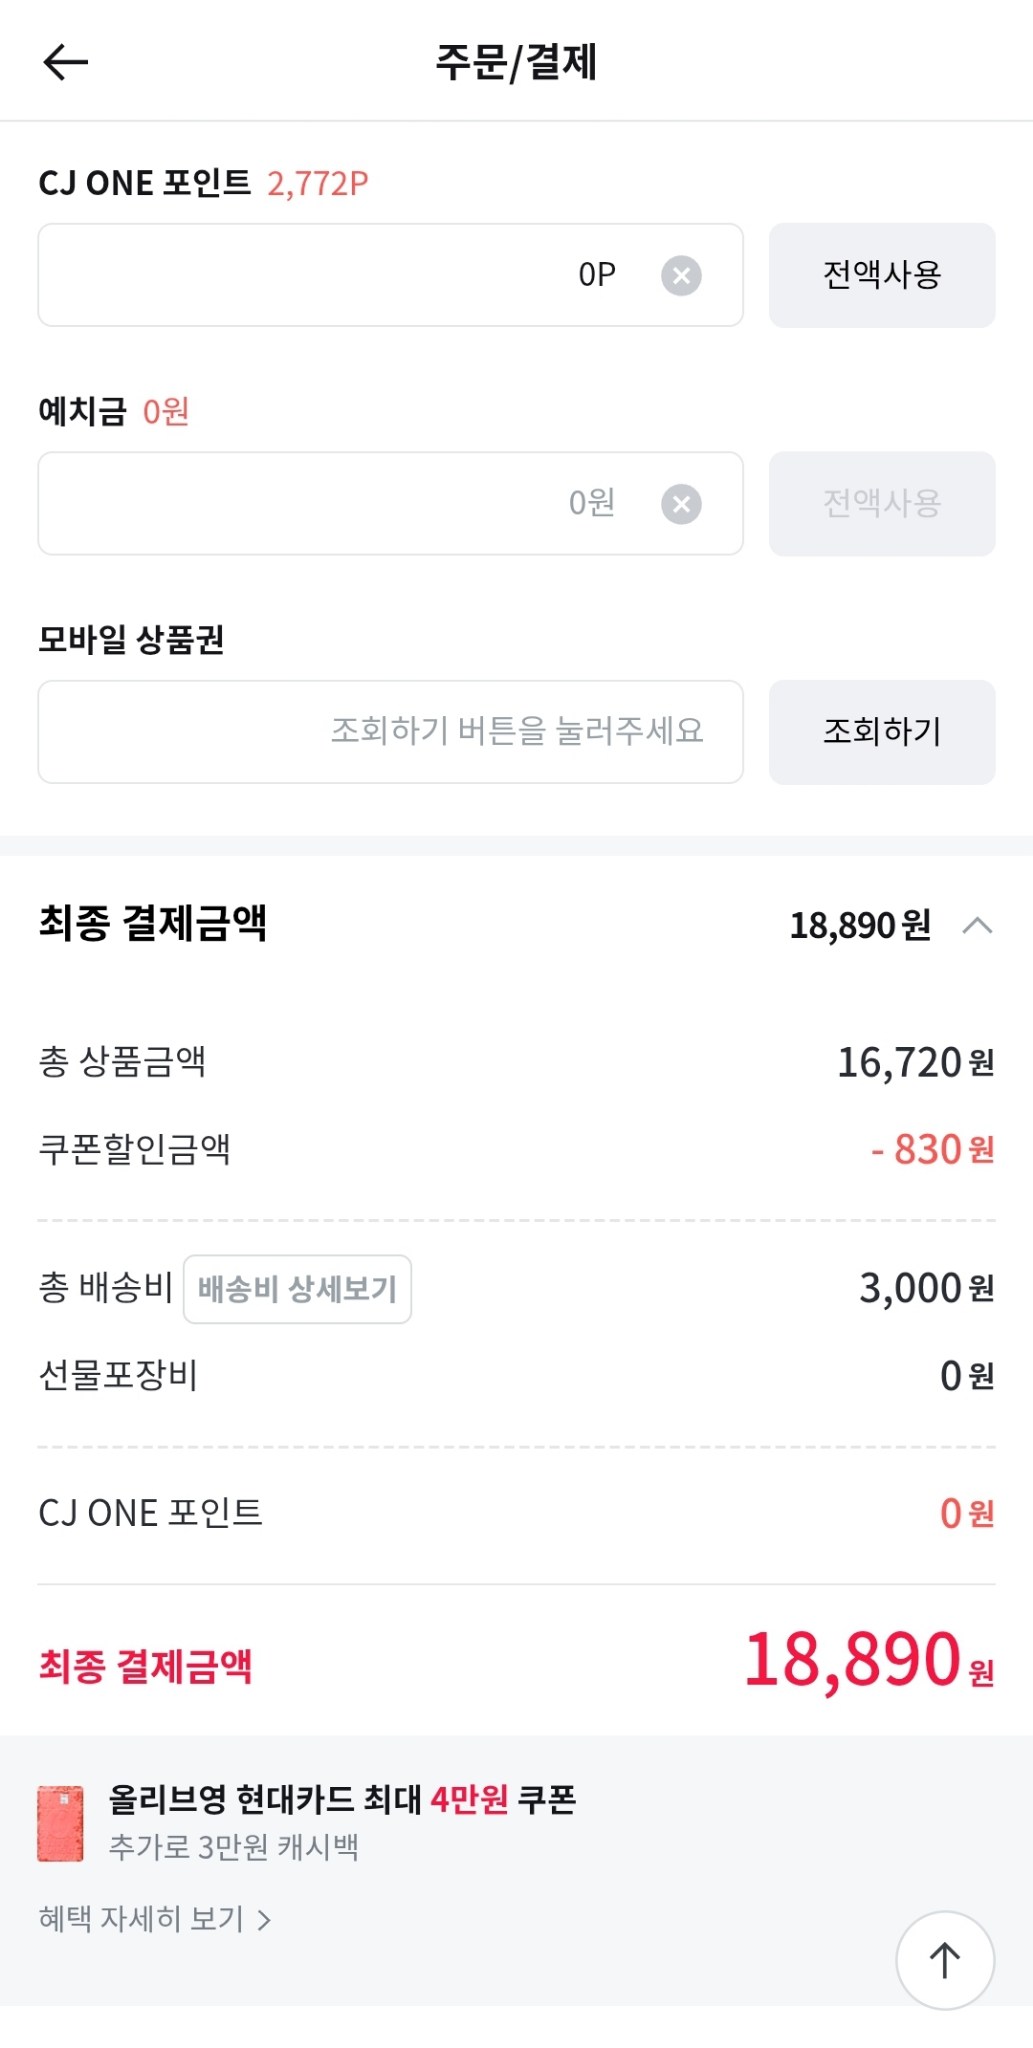
Task: Clear the CJ ONE 포인트 input with X icon
Action: 681,275
